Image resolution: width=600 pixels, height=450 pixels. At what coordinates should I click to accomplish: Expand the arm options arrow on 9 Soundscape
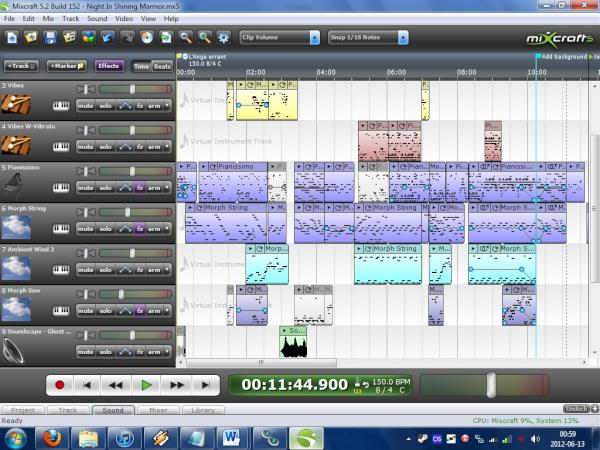tap(167, 352)
